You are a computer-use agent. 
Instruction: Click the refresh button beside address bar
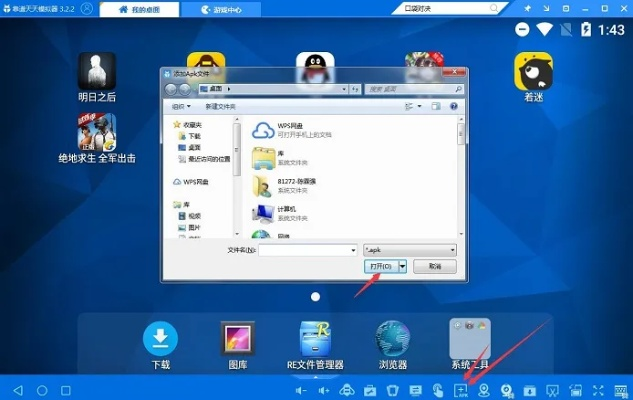tap(355, 89)
